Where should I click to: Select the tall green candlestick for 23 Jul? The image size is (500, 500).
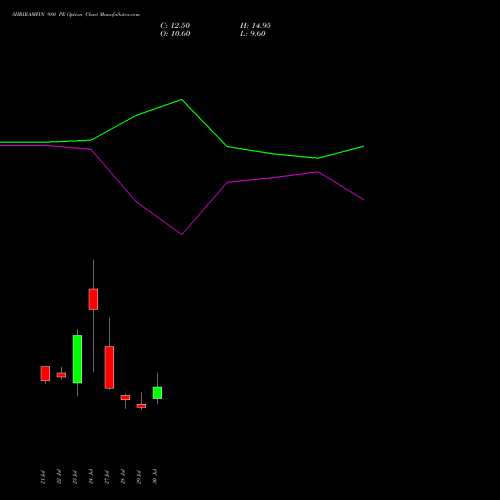click(x=77, y=359)
